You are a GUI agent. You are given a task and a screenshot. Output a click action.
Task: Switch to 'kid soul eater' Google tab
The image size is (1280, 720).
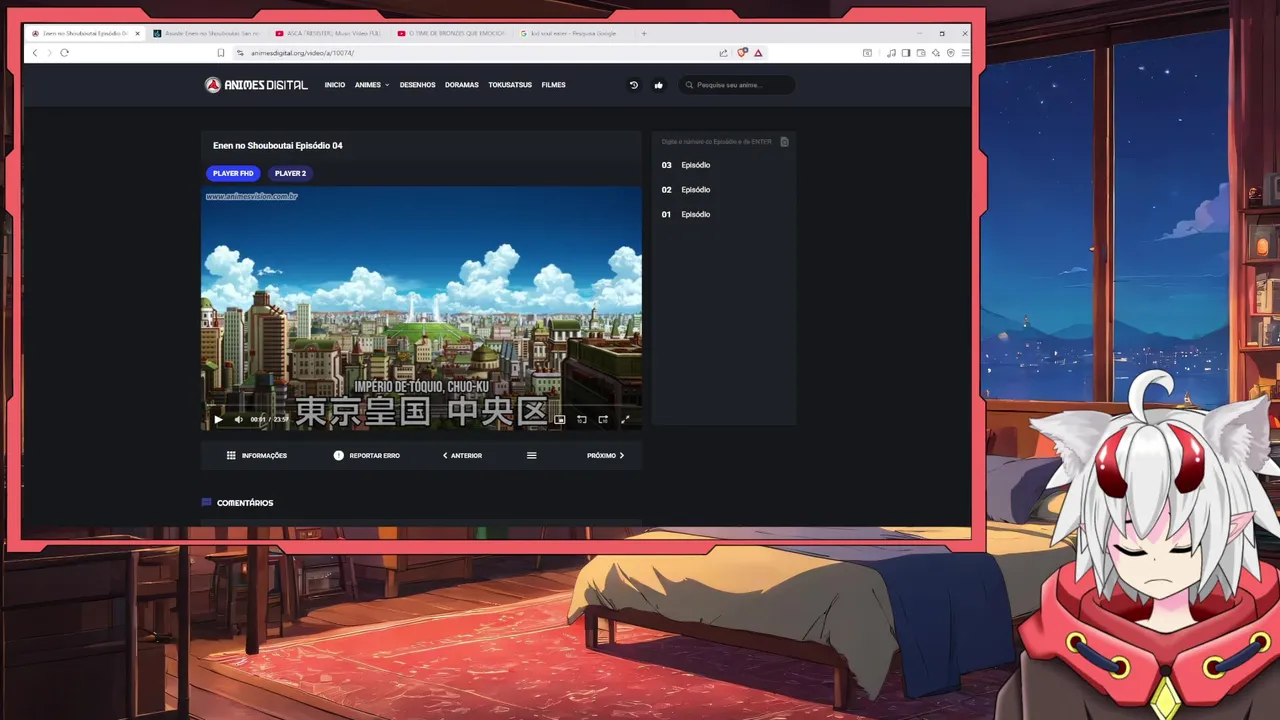573,33
